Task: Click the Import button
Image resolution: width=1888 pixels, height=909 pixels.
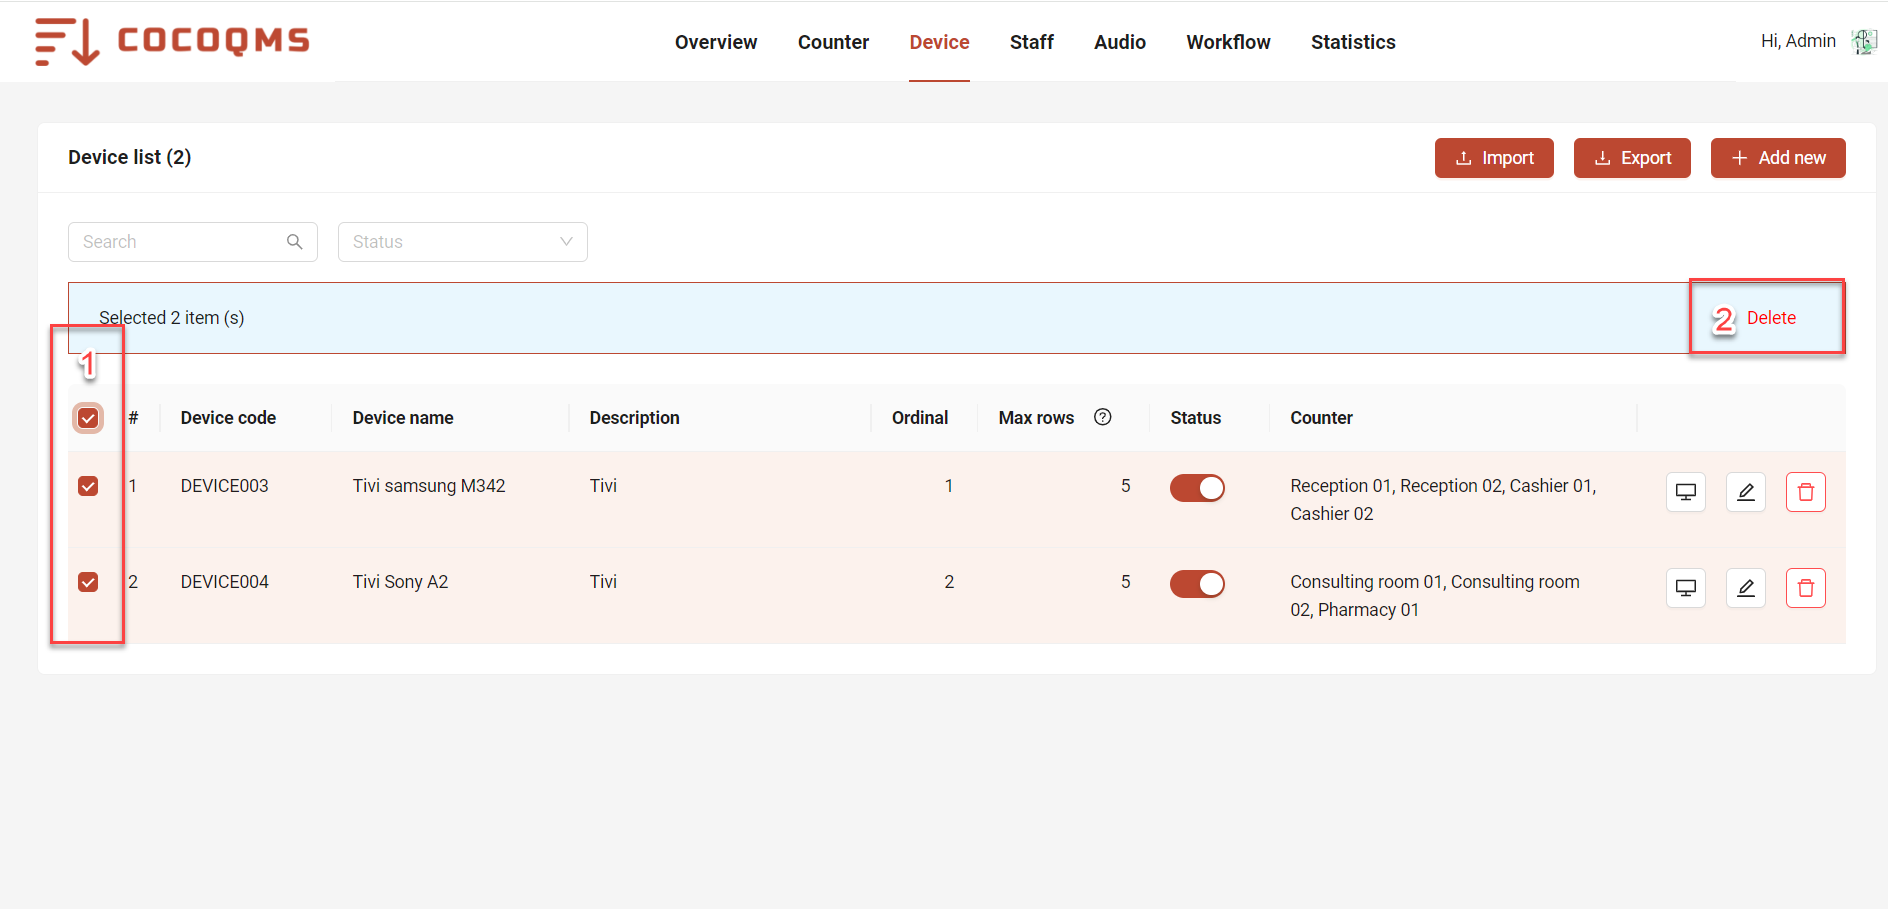Action: pyautogui.click(x=1494, y=158)
